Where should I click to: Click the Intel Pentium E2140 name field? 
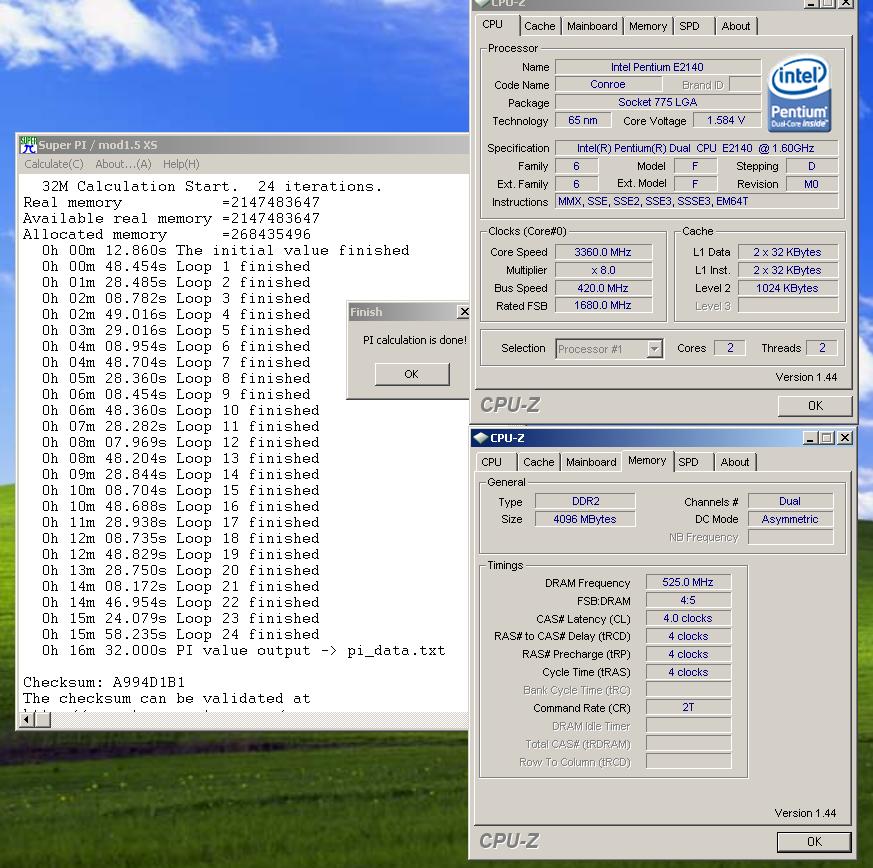(658, 67)
